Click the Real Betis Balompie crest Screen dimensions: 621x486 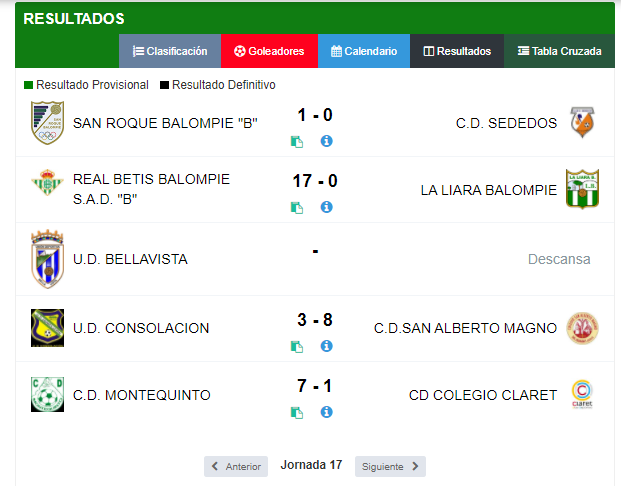coord(47,183)
